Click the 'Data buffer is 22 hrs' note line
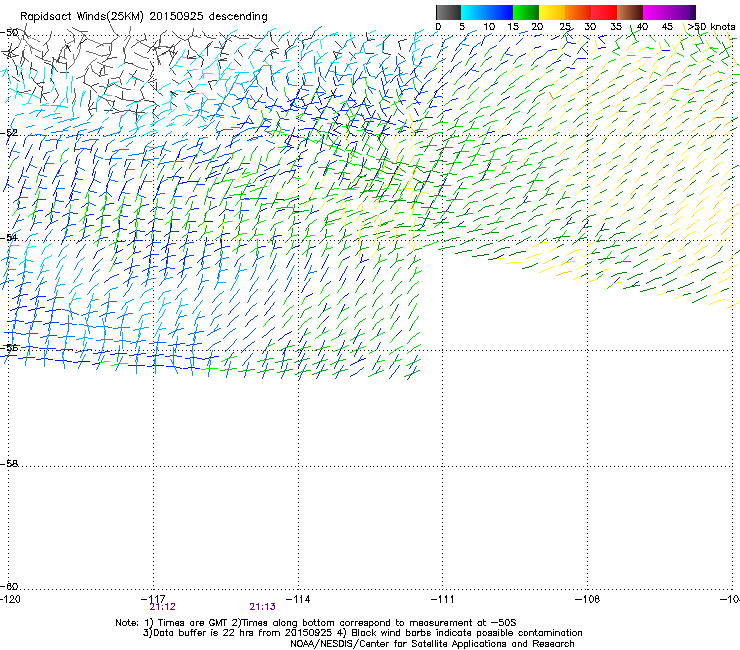Screen dimensions: 740x650 coord(362,633)
